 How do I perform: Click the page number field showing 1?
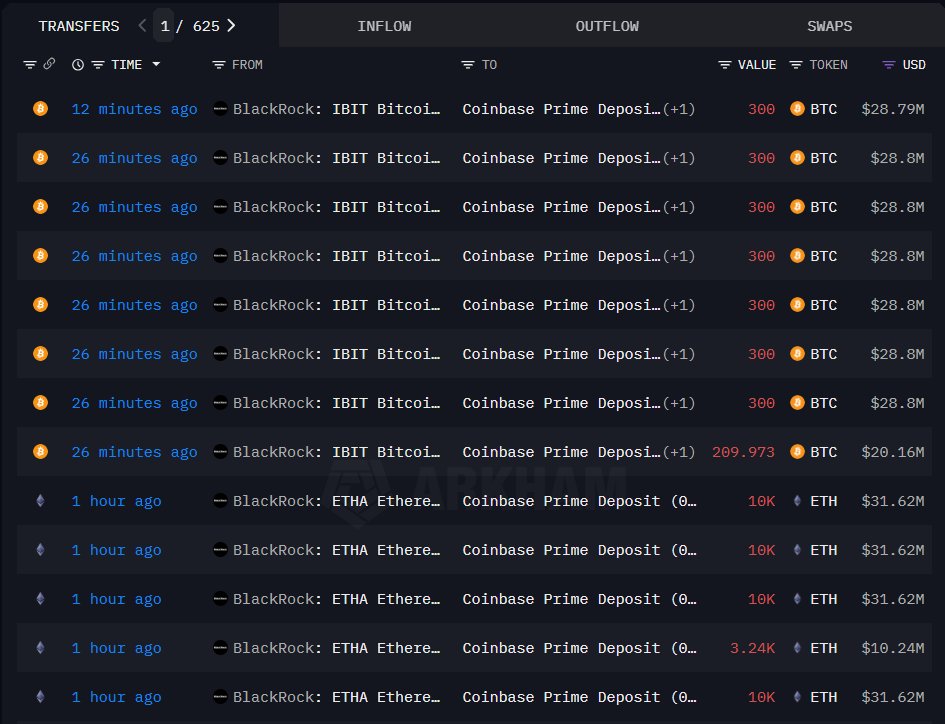pos(164,26)
